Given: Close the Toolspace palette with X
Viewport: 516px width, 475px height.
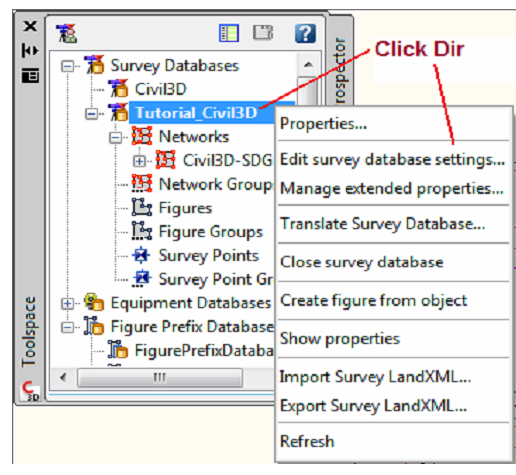Looking at the screenshot, I should (x=30, y=26).
